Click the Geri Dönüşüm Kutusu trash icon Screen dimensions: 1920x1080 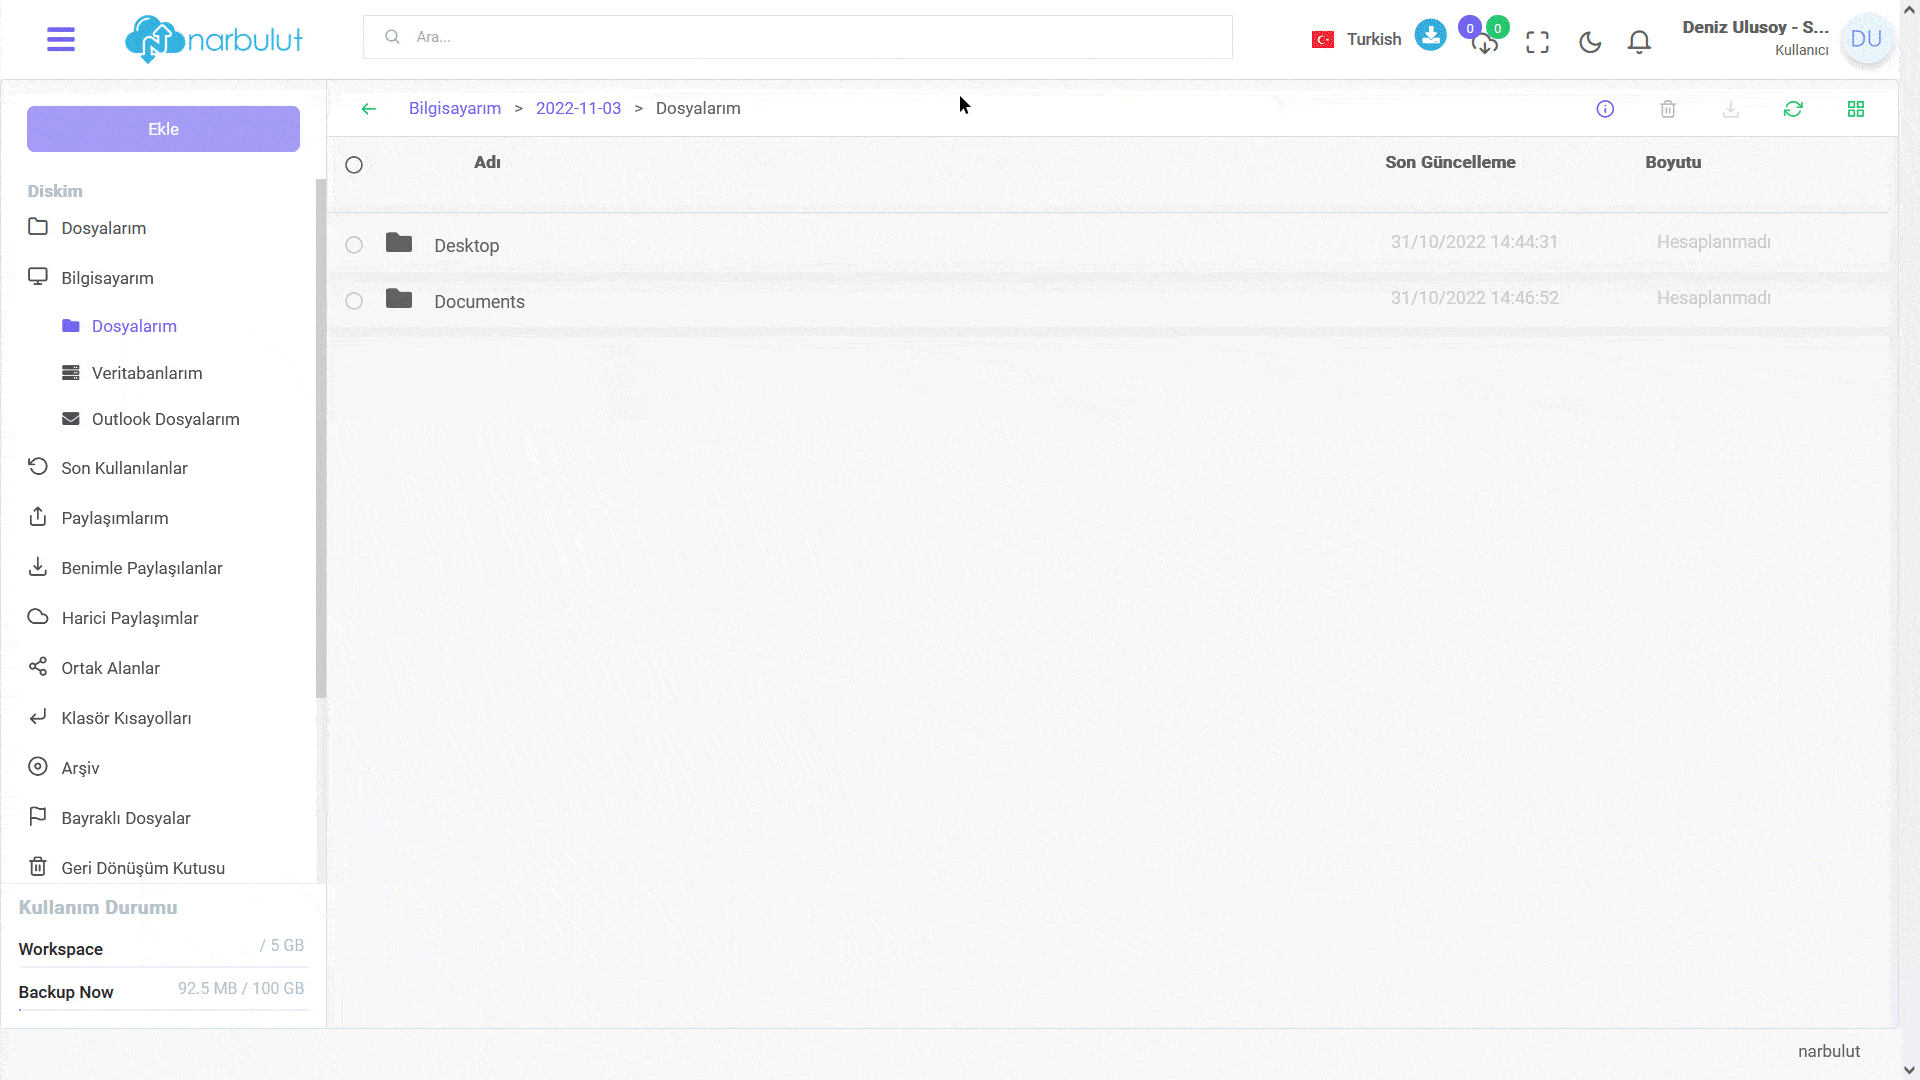[38, 866]
